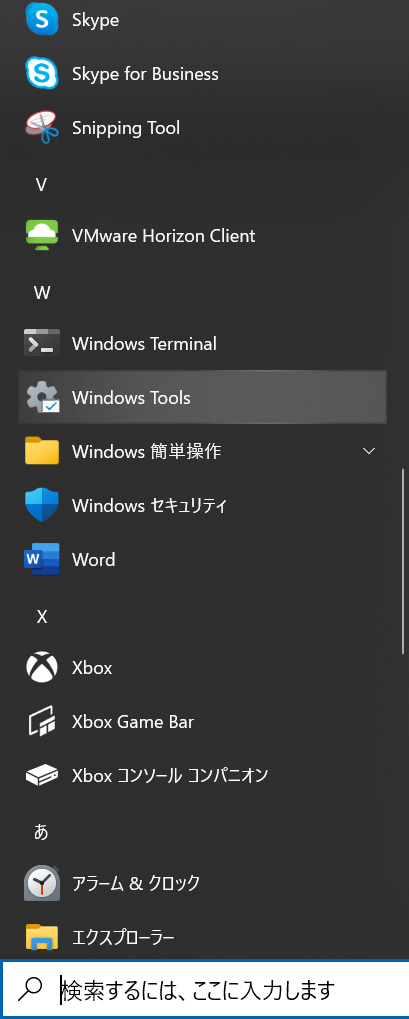Select the Snipping Tool label
This screenshot has height=1019, width=409.
pos(125,128)
